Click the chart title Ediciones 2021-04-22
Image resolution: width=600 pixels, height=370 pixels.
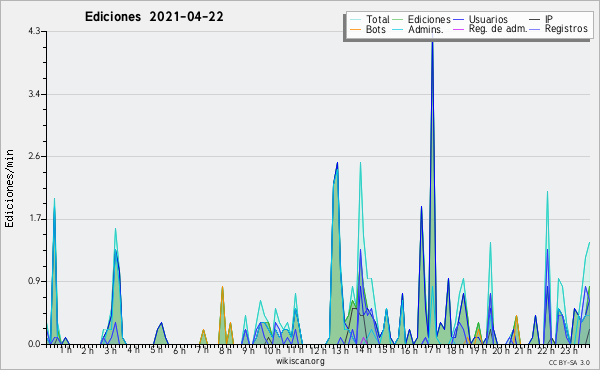point(154,17)
